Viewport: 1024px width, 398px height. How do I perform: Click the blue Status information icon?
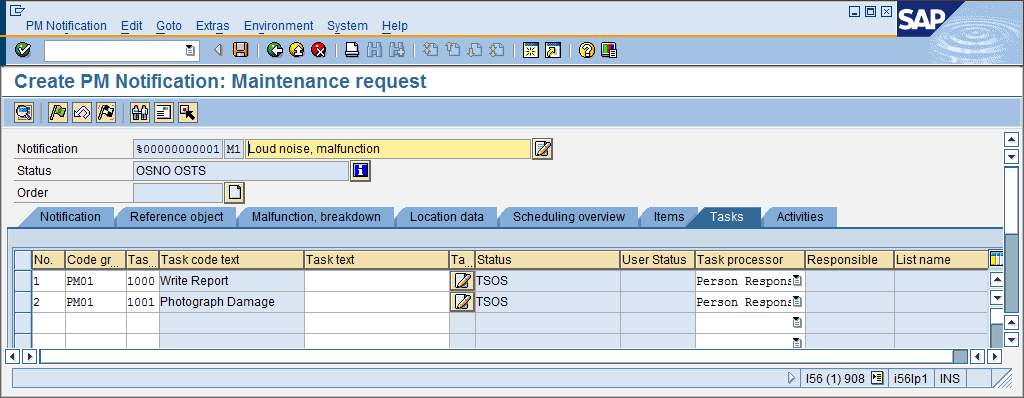pos(360,171)
